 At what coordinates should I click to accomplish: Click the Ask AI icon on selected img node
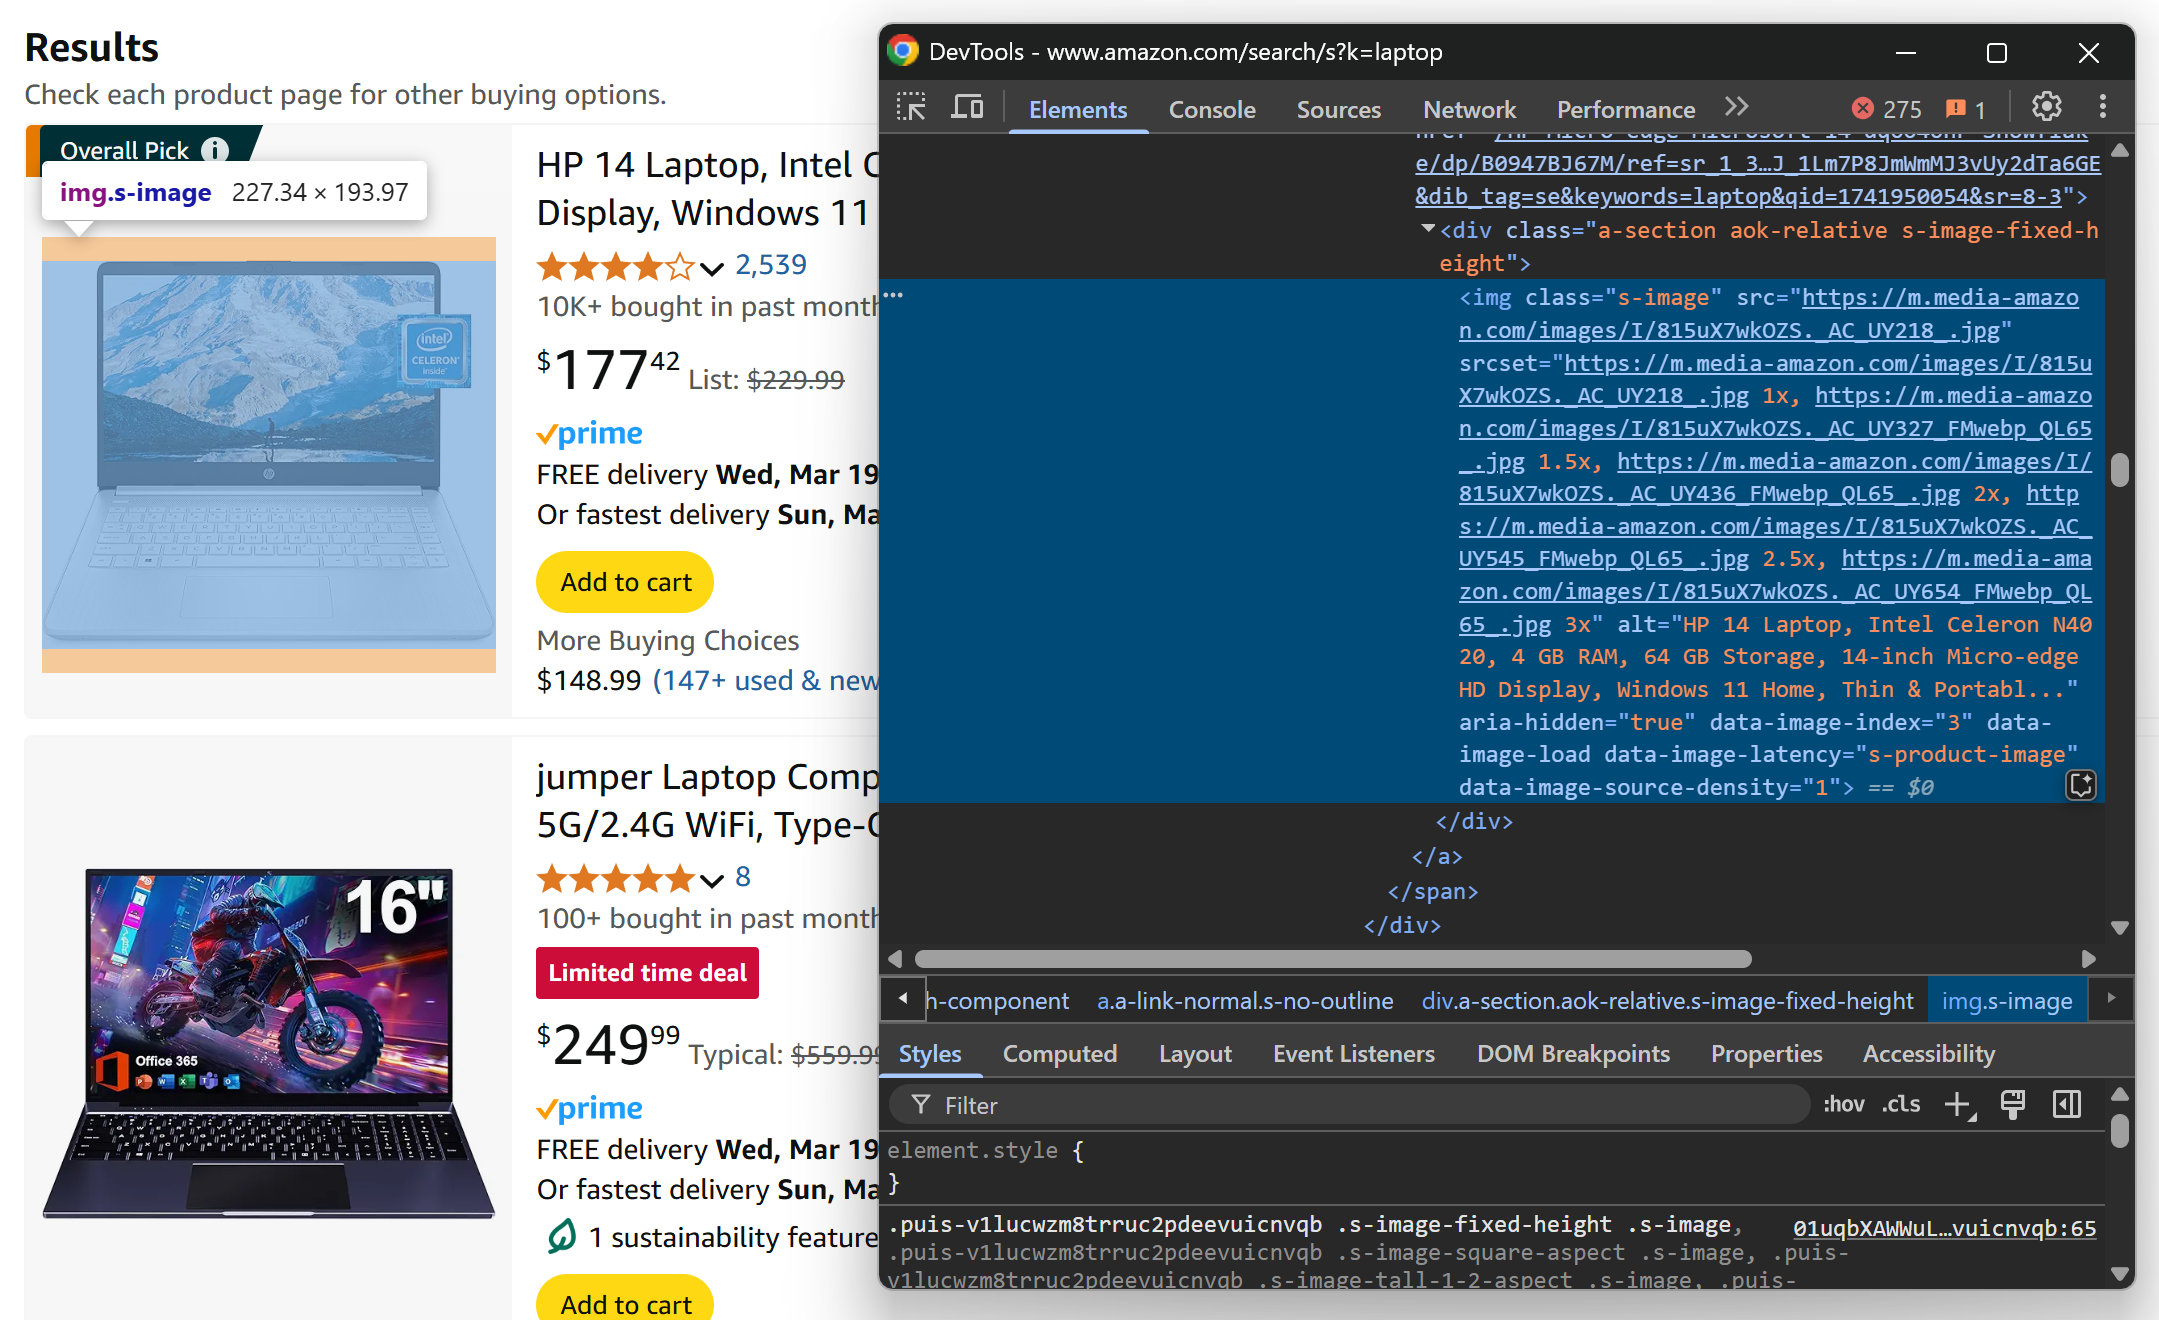coord(2081,785)
